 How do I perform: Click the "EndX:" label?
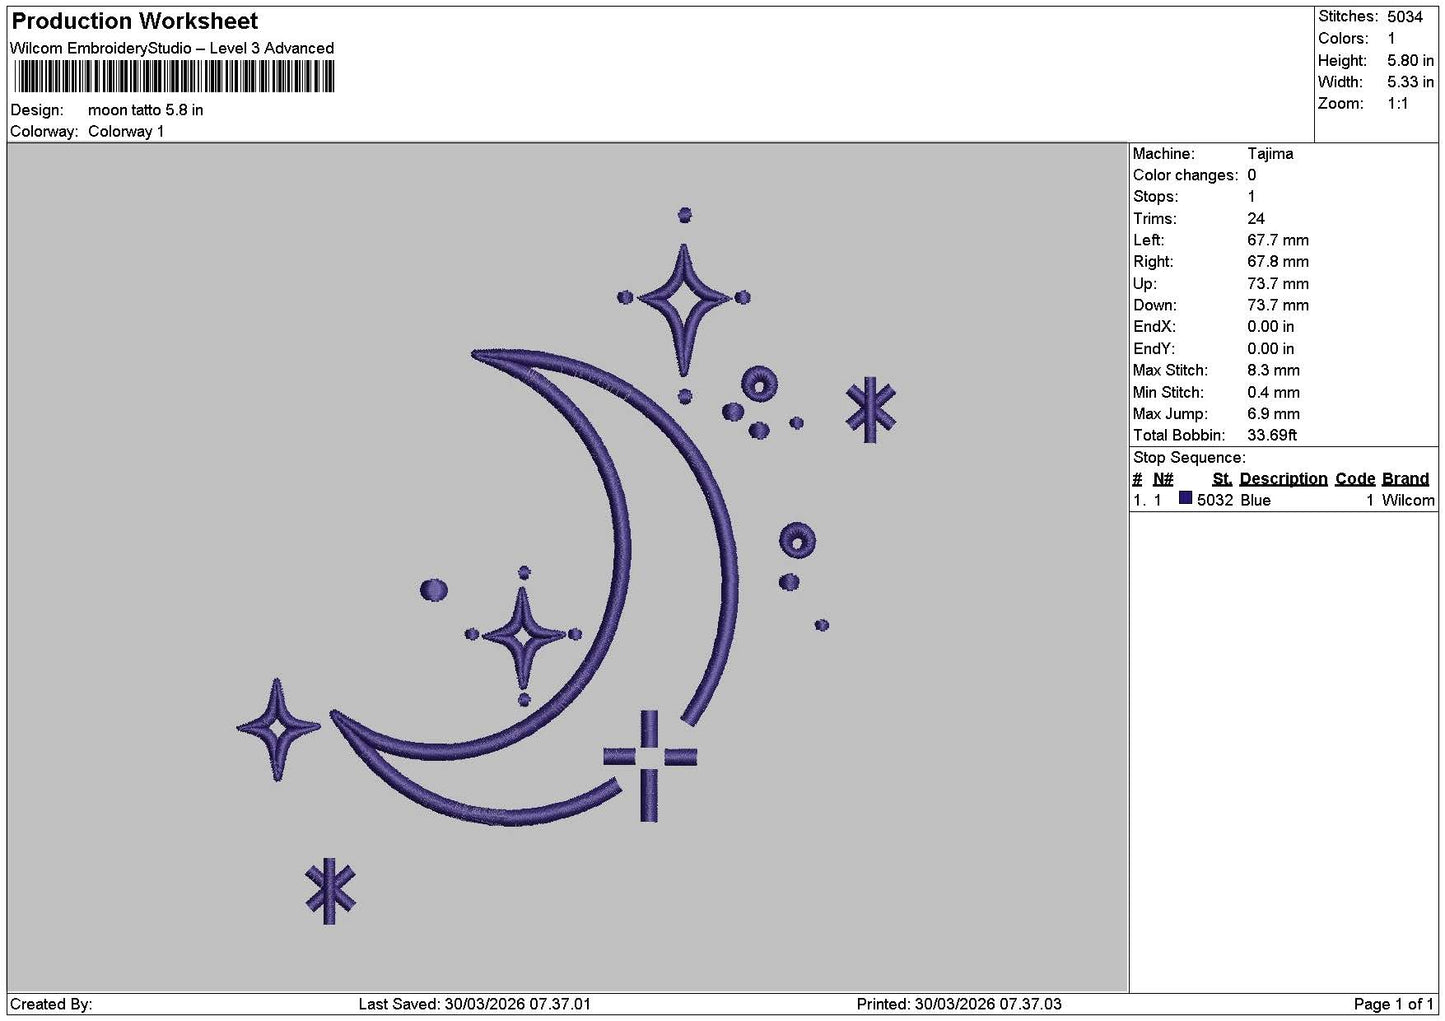pos(1153,327)
